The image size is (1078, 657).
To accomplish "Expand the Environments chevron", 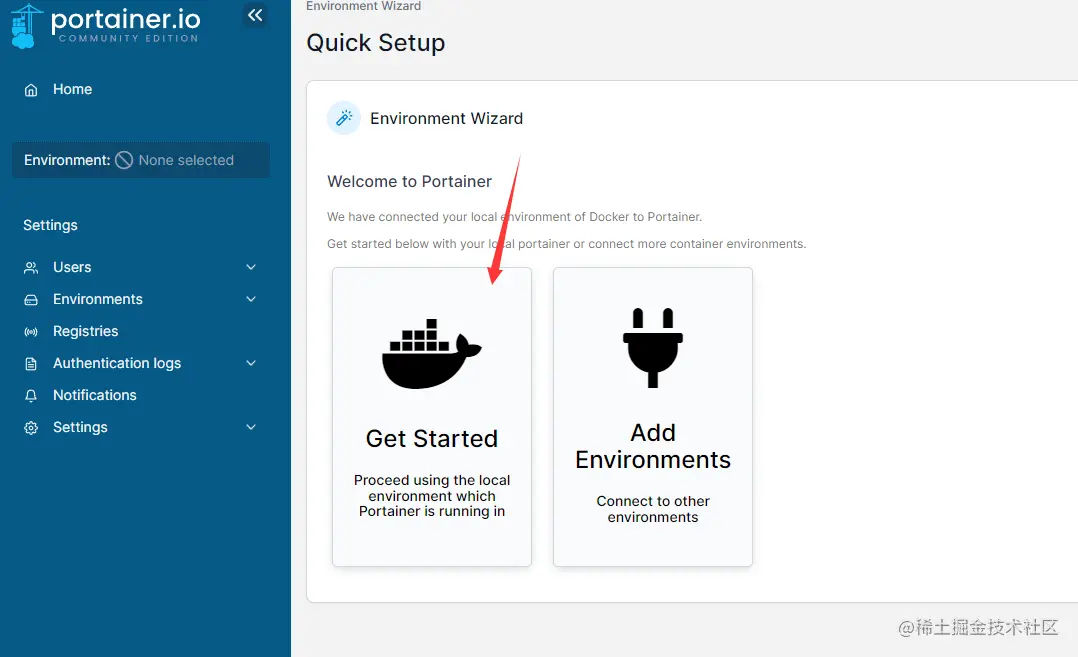I will point(251,299).
